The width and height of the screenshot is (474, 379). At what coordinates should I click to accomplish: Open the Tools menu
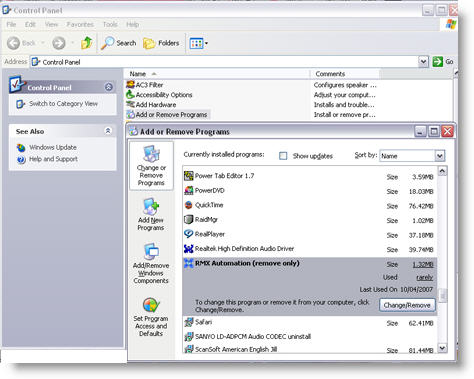point(110,24)
